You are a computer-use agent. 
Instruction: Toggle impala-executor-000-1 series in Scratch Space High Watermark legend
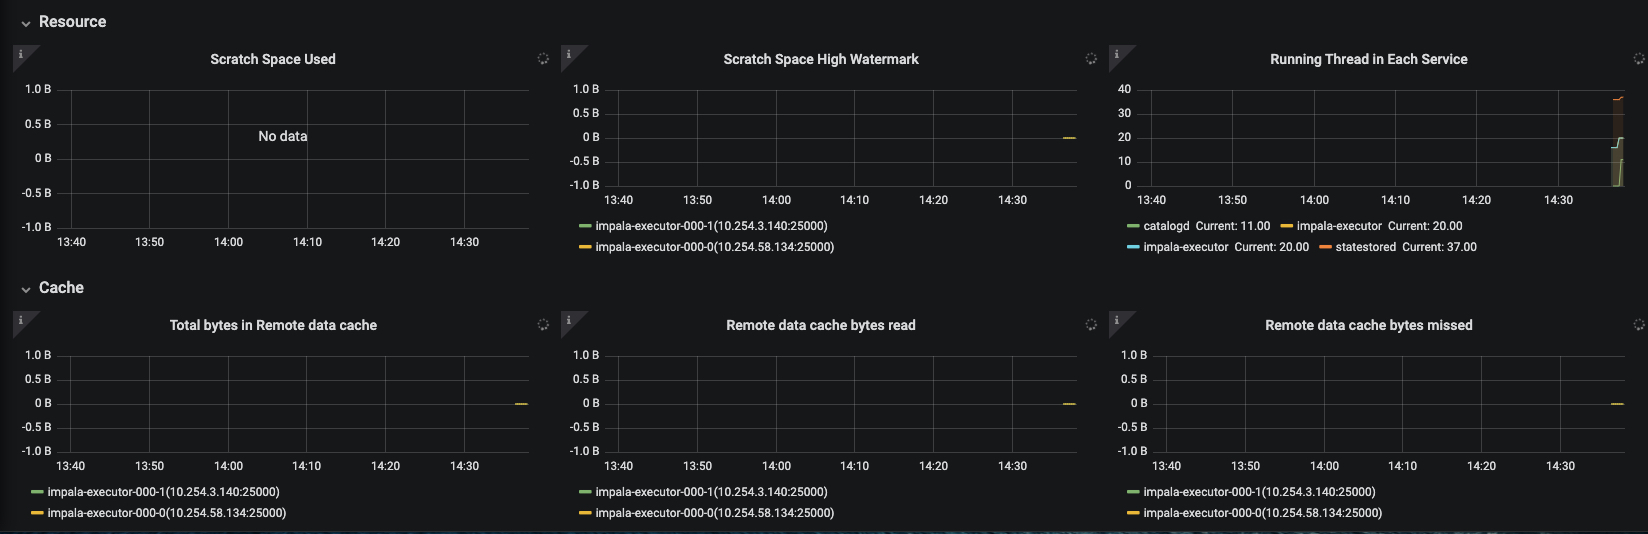[x=711, y=226]
